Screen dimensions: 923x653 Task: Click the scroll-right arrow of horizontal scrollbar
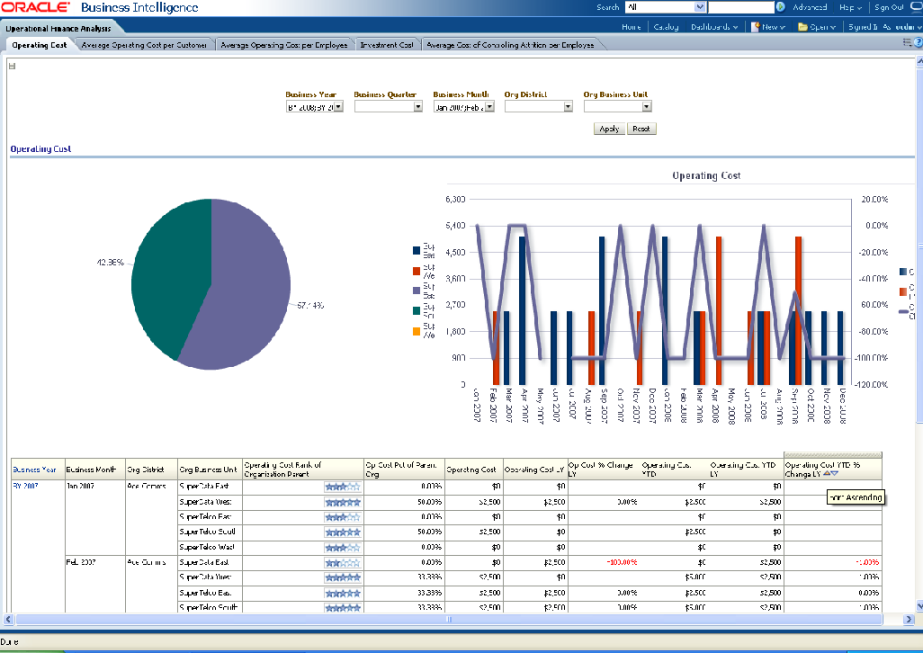908,619
